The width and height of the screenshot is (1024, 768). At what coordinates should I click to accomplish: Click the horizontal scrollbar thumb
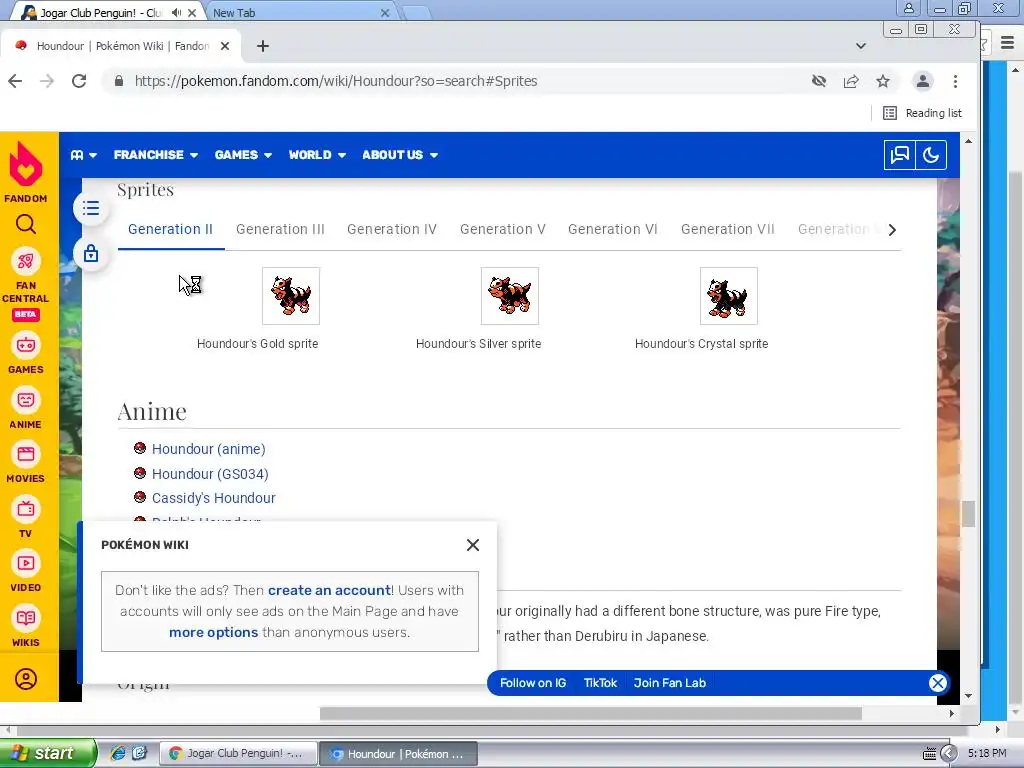590,714
